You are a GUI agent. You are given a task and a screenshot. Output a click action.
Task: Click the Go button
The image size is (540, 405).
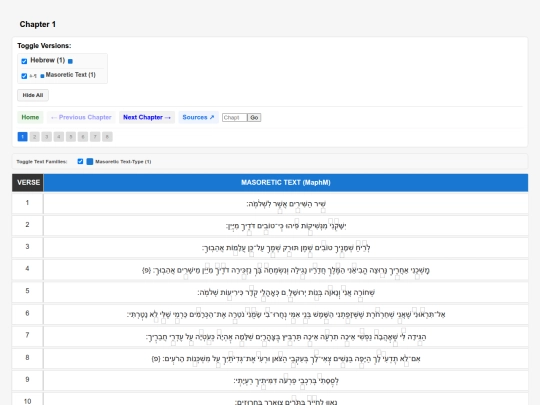254,117
